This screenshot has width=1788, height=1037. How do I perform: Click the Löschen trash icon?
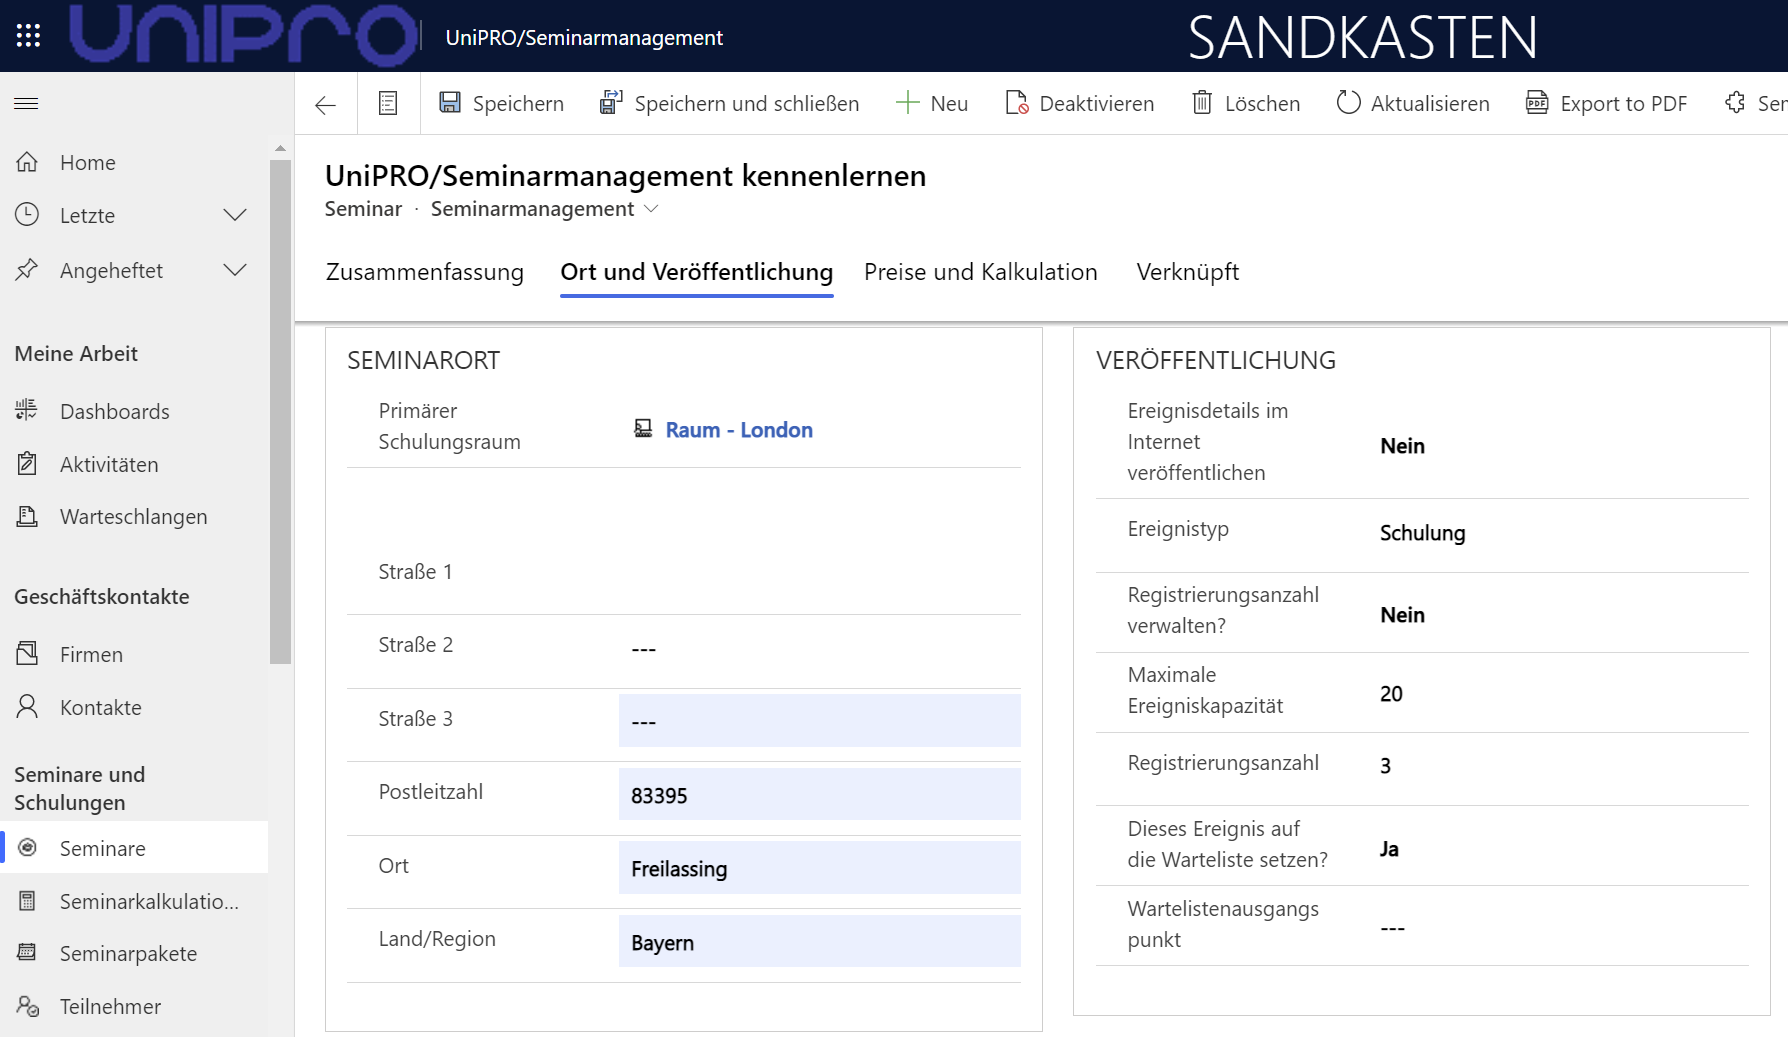pyautogui.click(x=1202, y=102)
